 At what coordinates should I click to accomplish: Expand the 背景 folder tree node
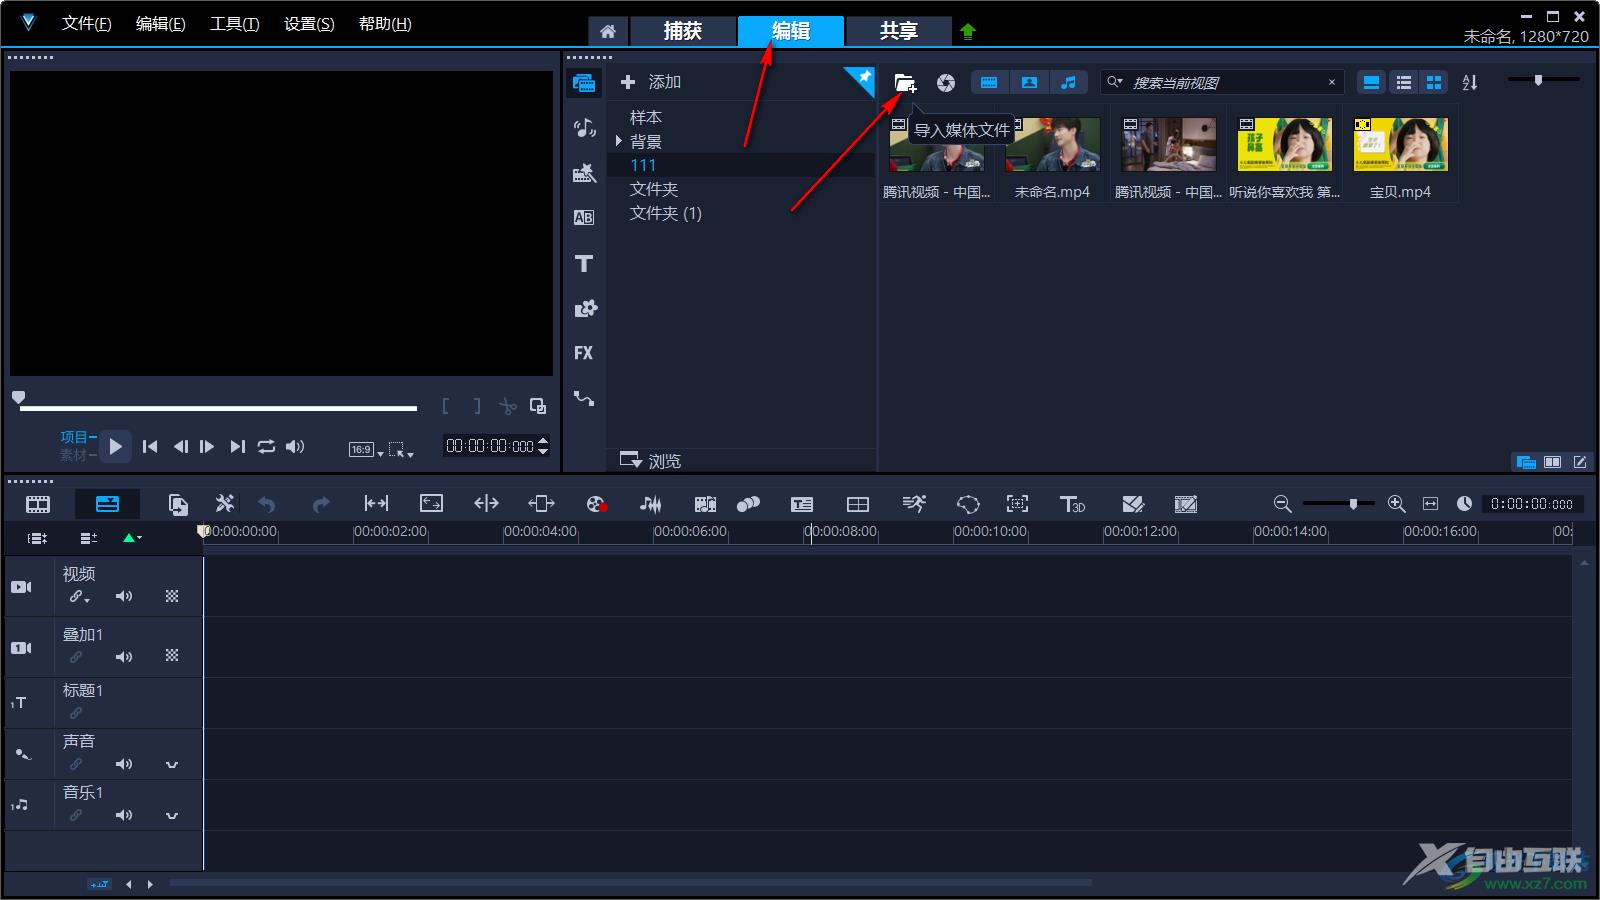coord(619,141)
